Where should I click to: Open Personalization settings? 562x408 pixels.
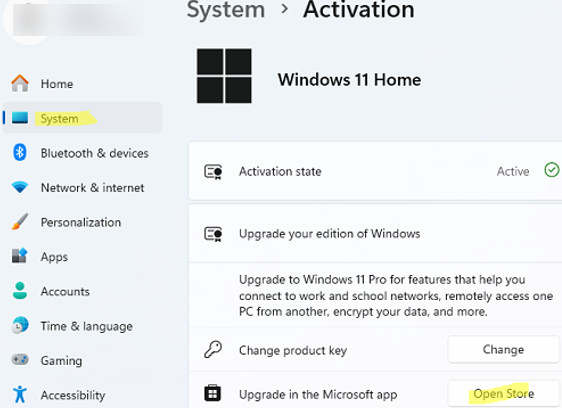[x=82, y=222]
